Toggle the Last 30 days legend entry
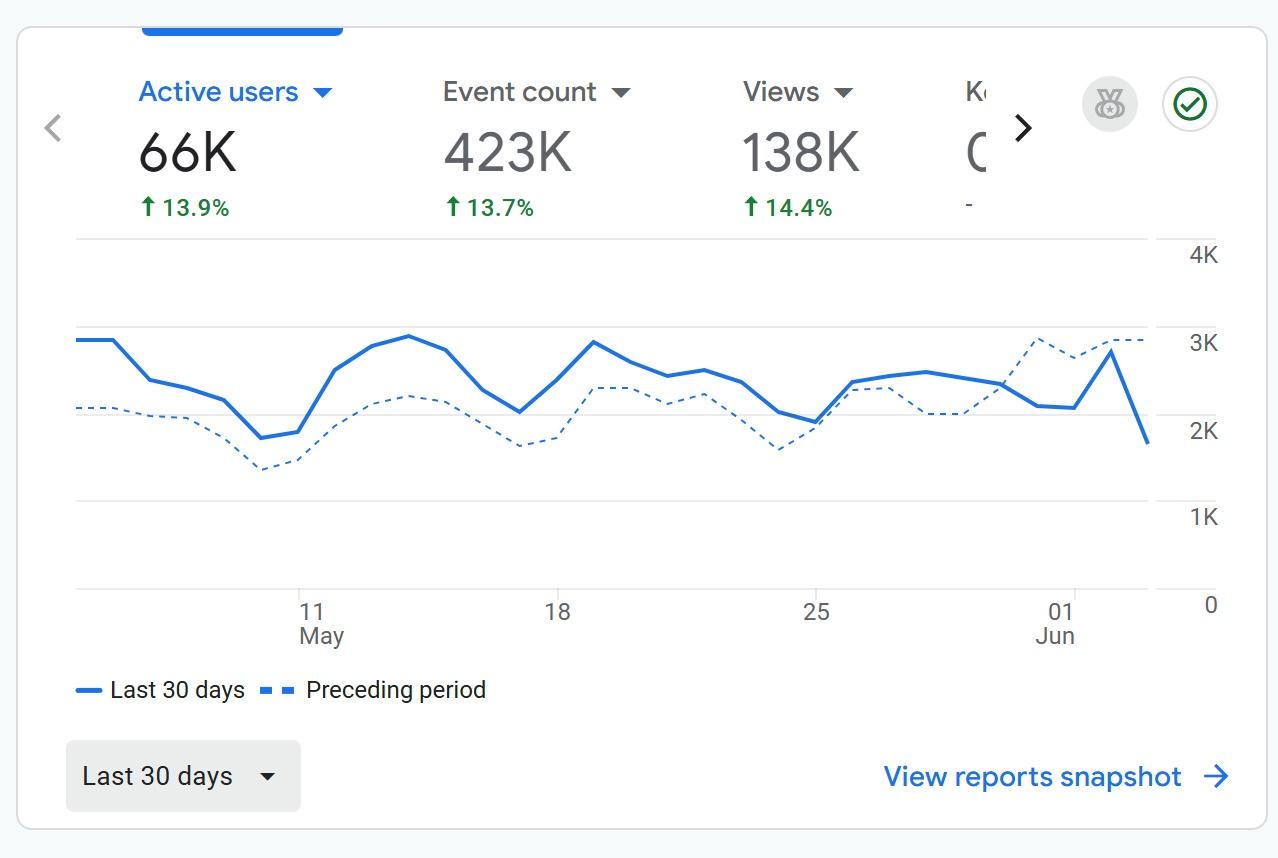This screenshot has width=1278, height=858. 160,690
